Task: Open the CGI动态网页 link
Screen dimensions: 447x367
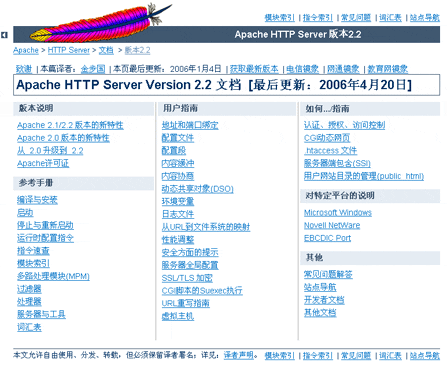Action: tap(327, 138)
